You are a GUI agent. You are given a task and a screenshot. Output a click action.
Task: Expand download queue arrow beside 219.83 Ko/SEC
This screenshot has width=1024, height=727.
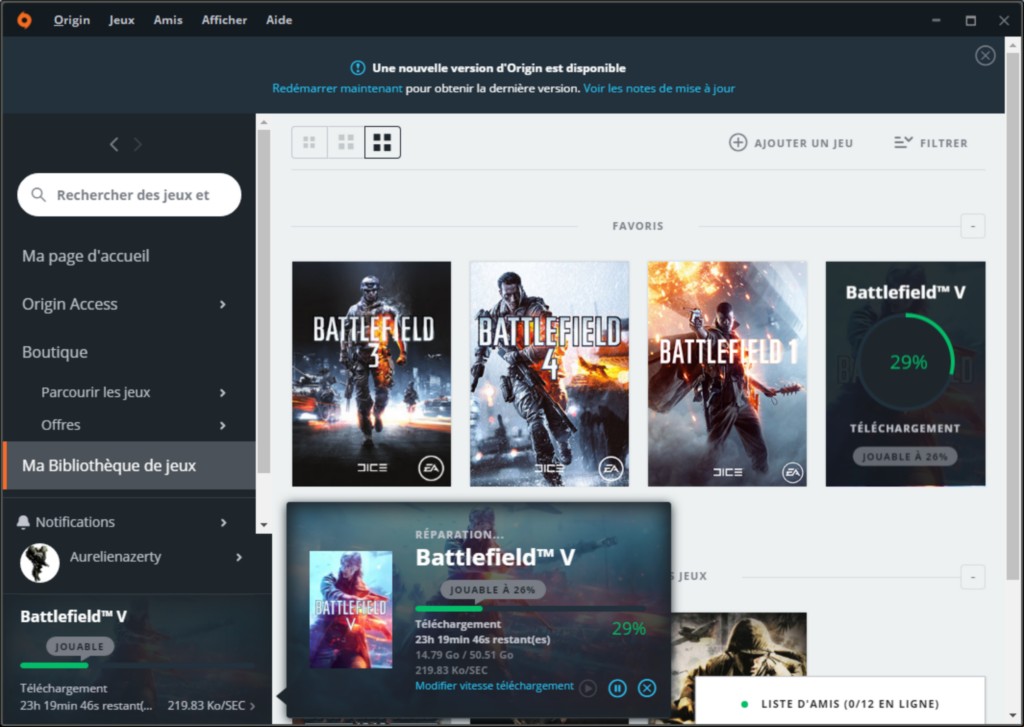tap(252, 706)
